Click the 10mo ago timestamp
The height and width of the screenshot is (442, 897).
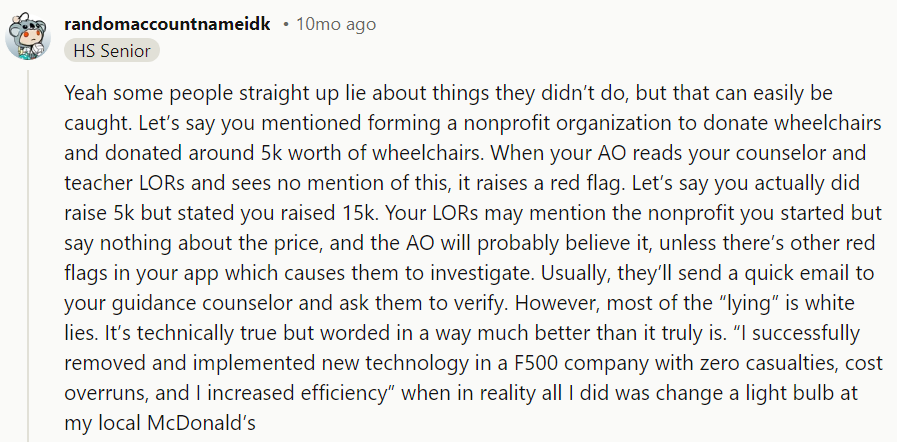coord(336,25)
